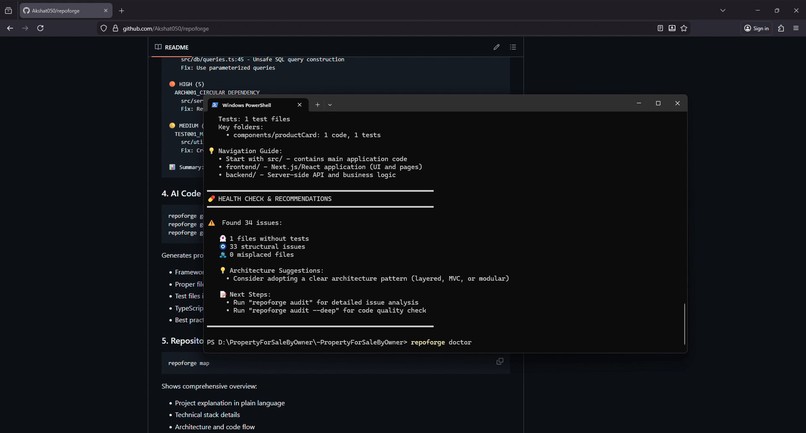Click '33 structural issues' terminal line
The height and width of the screenshot is (433, 806).
(267, 247)
